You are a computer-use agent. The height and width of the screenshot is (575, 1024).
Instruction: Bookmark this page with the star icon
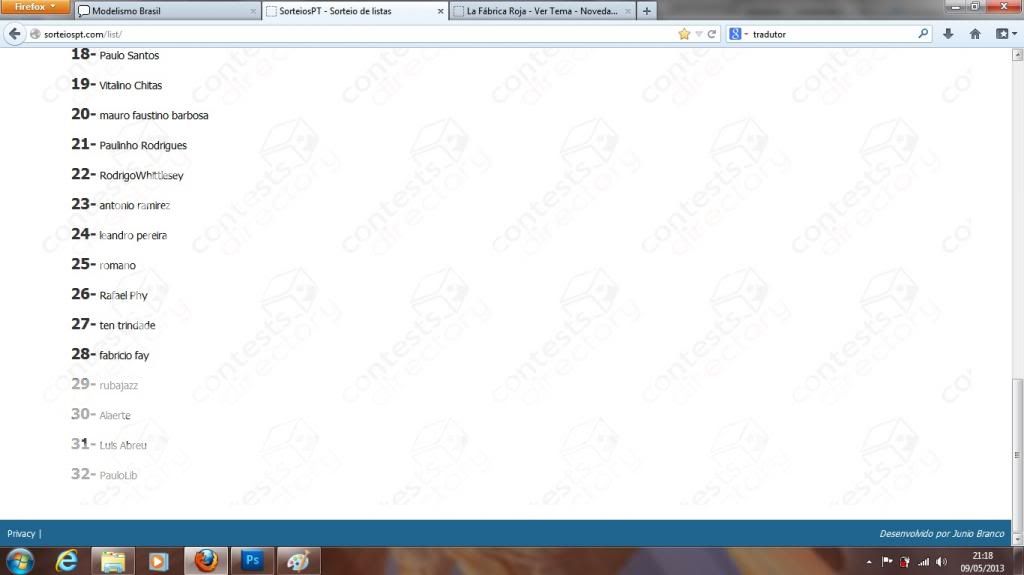(684, 34)
